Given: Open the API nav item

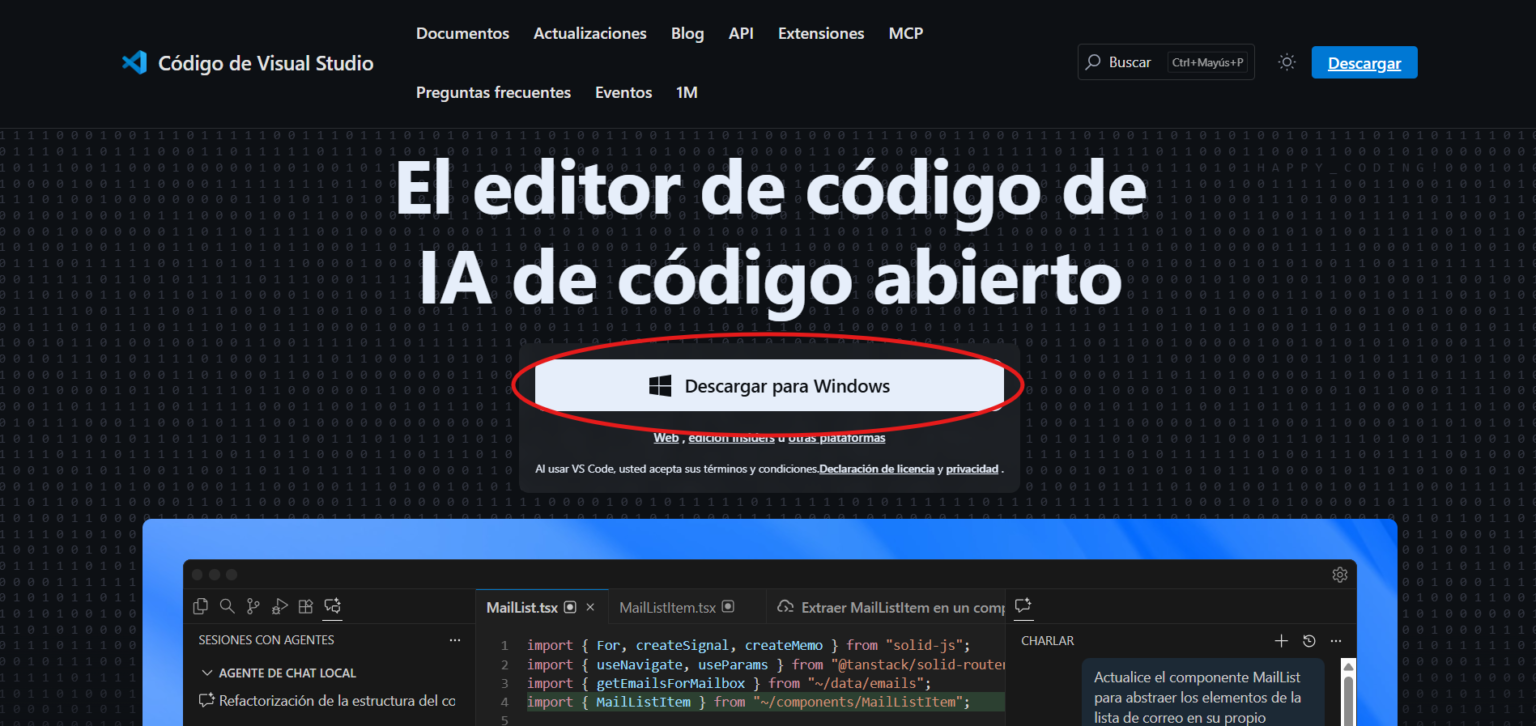Looking at the screenshot, I should [x=741, y=33].
